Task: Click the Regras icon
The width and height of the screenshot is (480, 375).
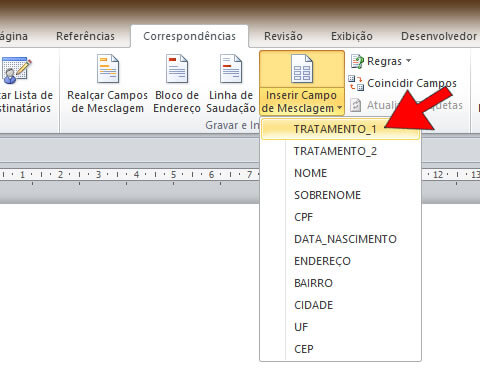Action: coord(357,61)
